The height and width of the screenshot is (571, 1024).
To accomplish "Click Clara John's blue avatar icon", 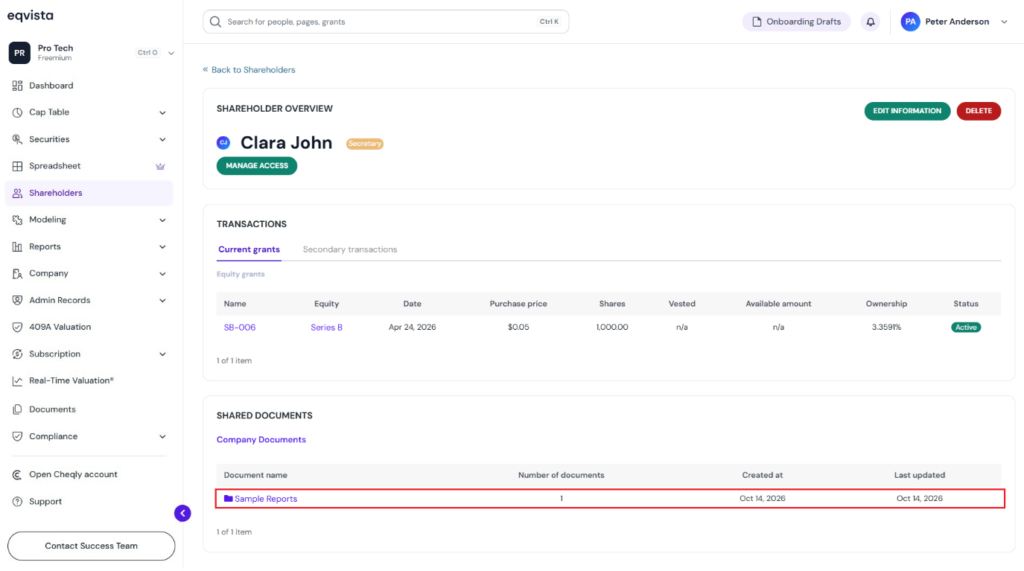I will point(223,142).
